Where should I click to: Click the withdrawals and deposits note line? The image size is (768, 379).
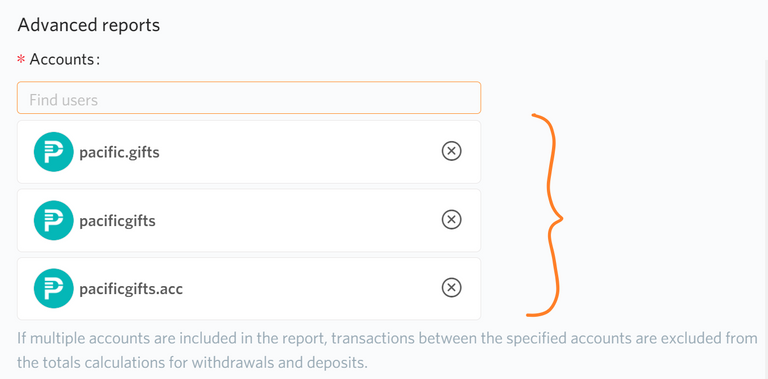[192, 363]
